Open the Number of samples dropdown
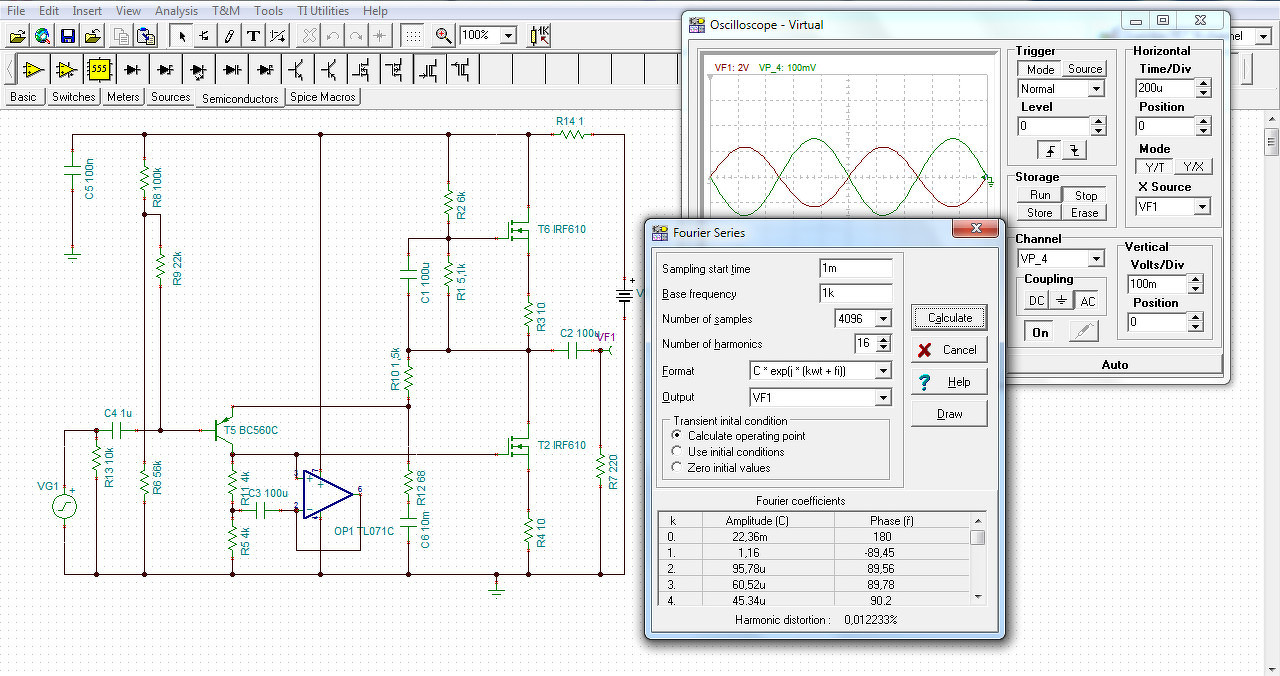The height and width of the screenshot is (676, 1280). [882, 319]
